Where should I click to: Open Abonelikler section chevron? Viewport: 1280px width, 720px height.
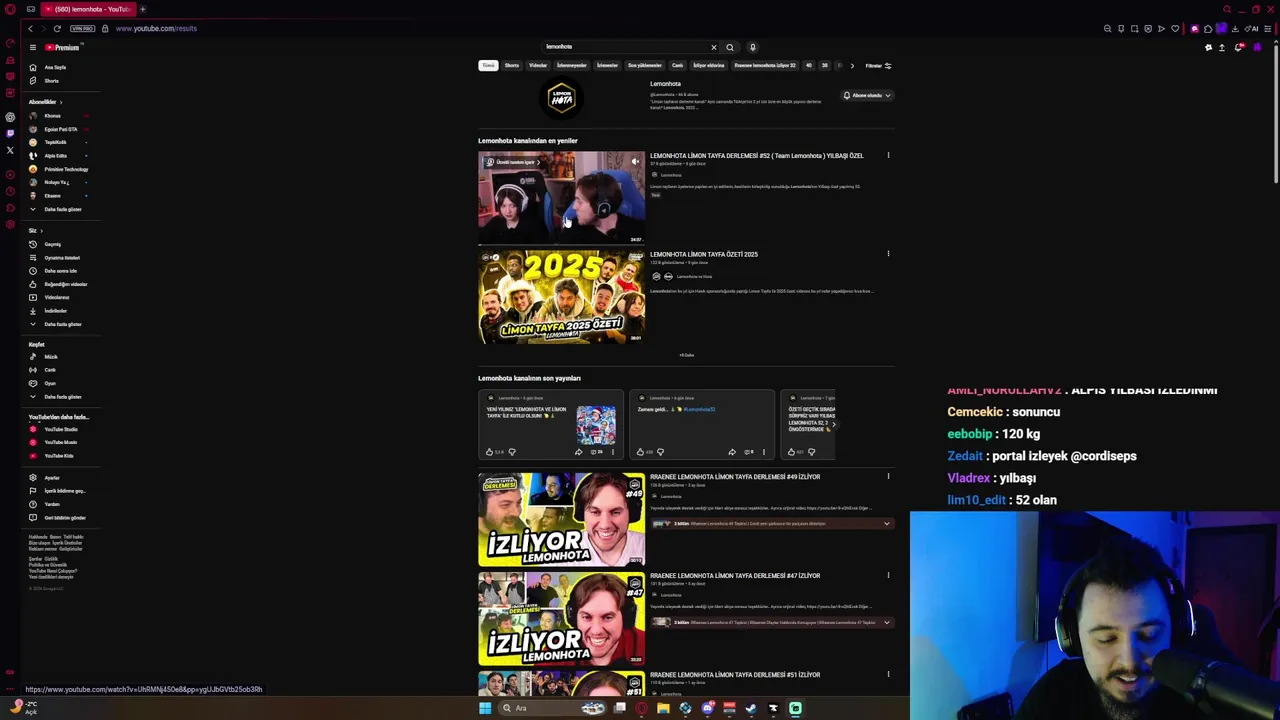(60, 102)
